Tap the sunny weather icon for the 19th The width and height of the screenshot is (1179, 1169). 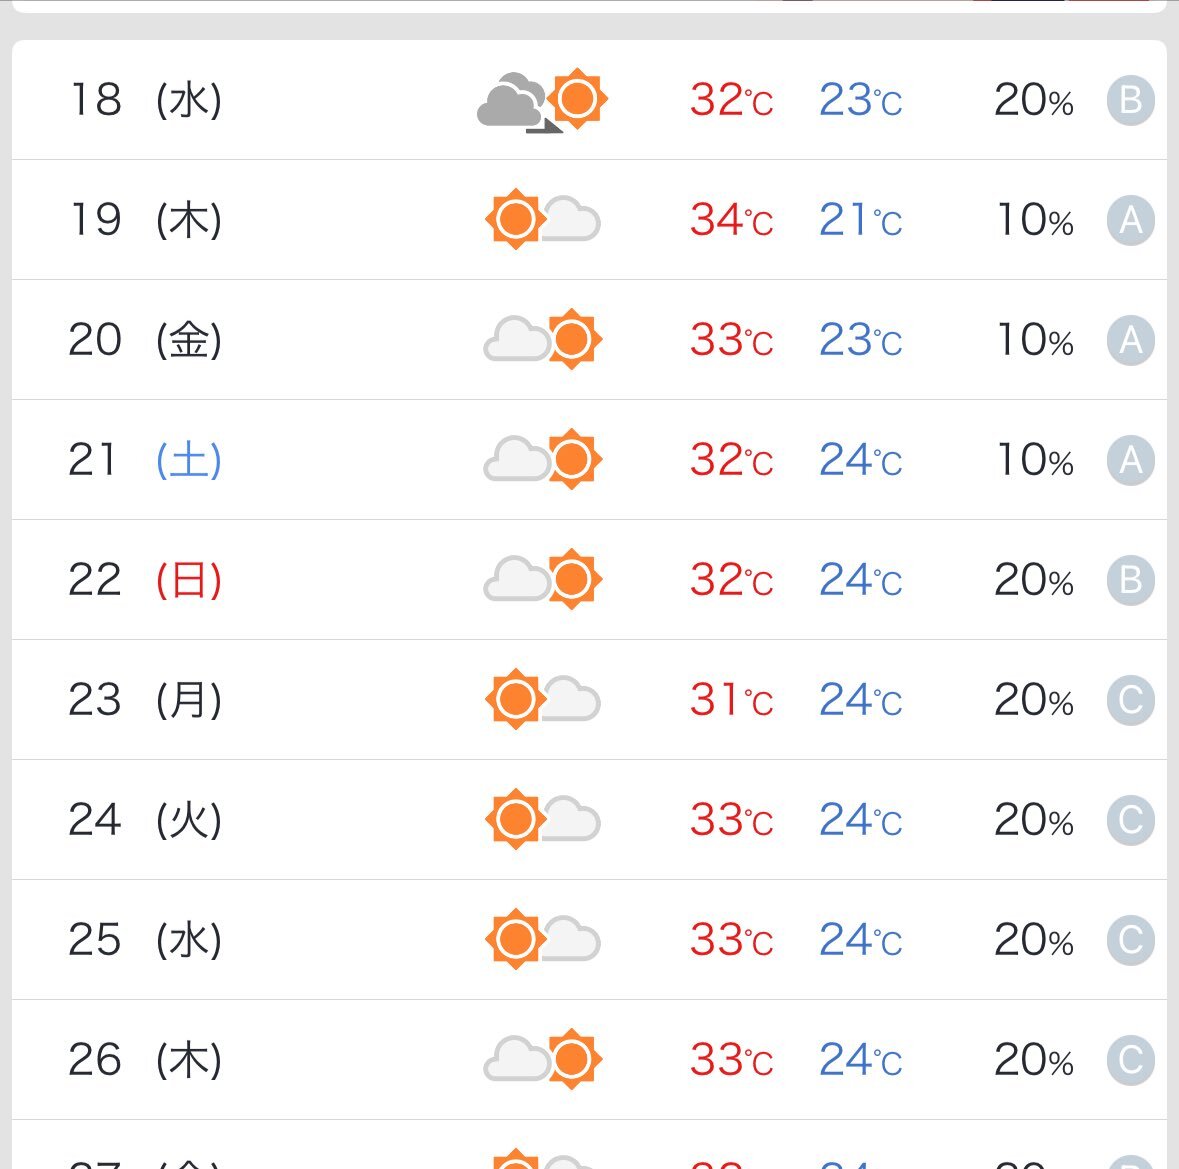click(x=542, y=220)
